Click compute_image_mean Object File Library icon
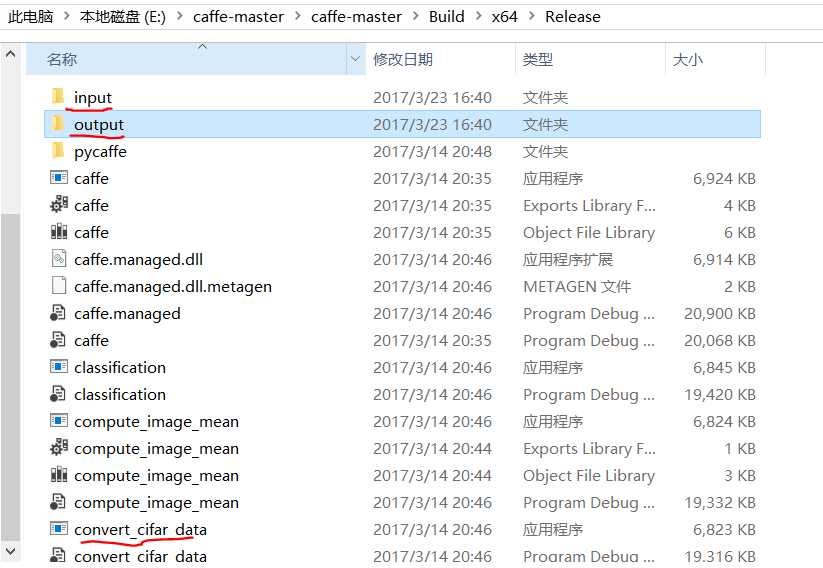Screen dimensions: 823x568 (x=59, y=475)
